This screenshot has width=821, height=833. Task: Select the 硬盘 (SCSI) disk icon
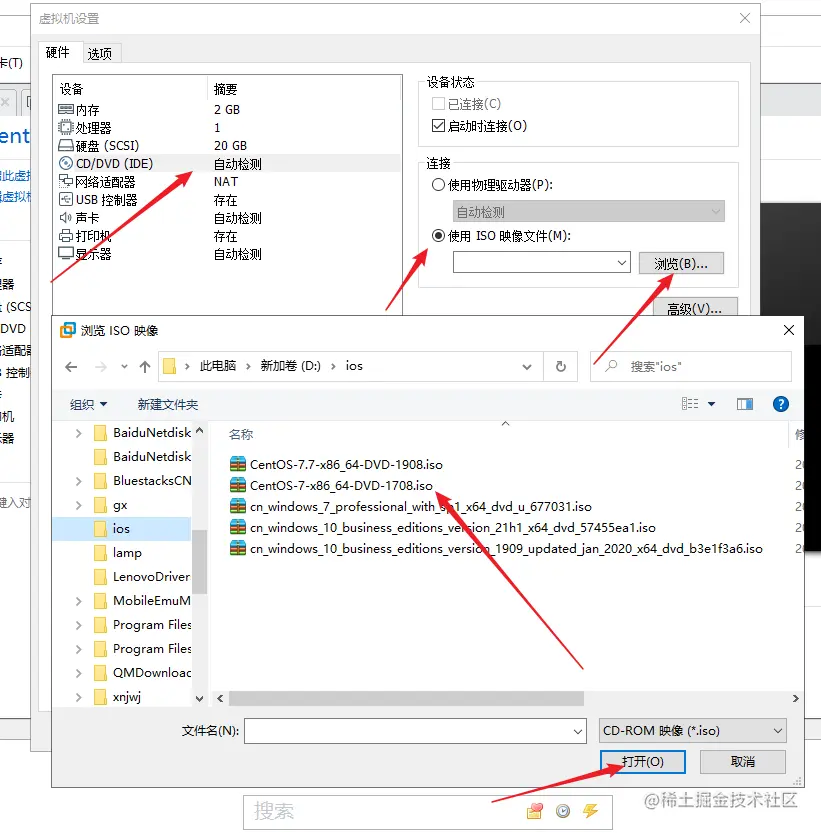coord(66,145)
